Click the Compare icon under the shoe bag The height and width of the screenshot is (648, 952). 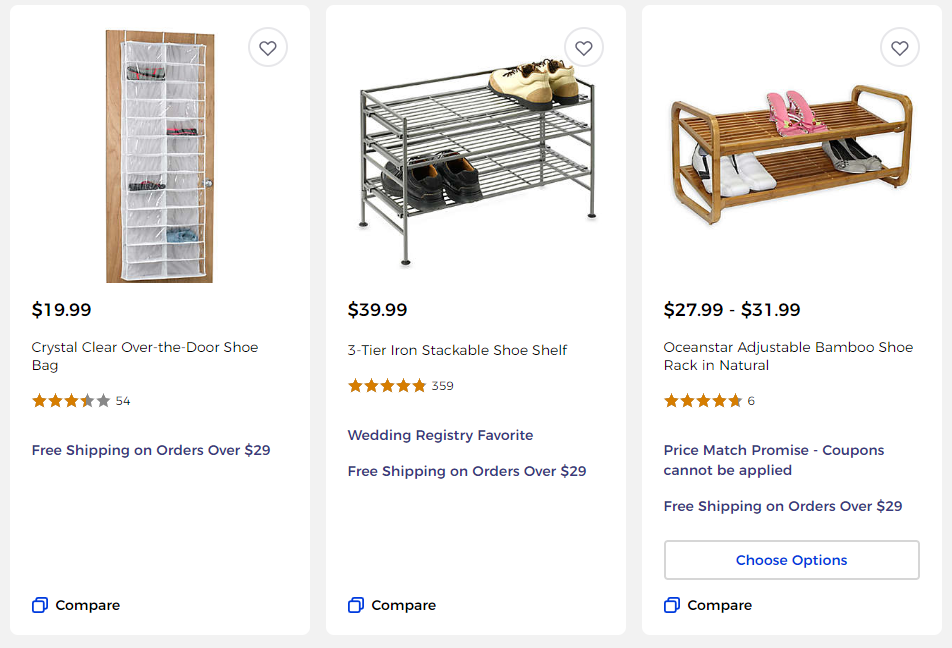[39, 605]
